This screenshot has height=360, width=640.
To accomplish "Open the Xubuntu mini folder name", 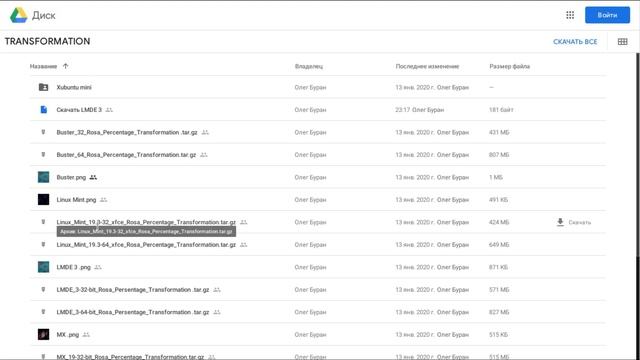I will click(74, 87).
